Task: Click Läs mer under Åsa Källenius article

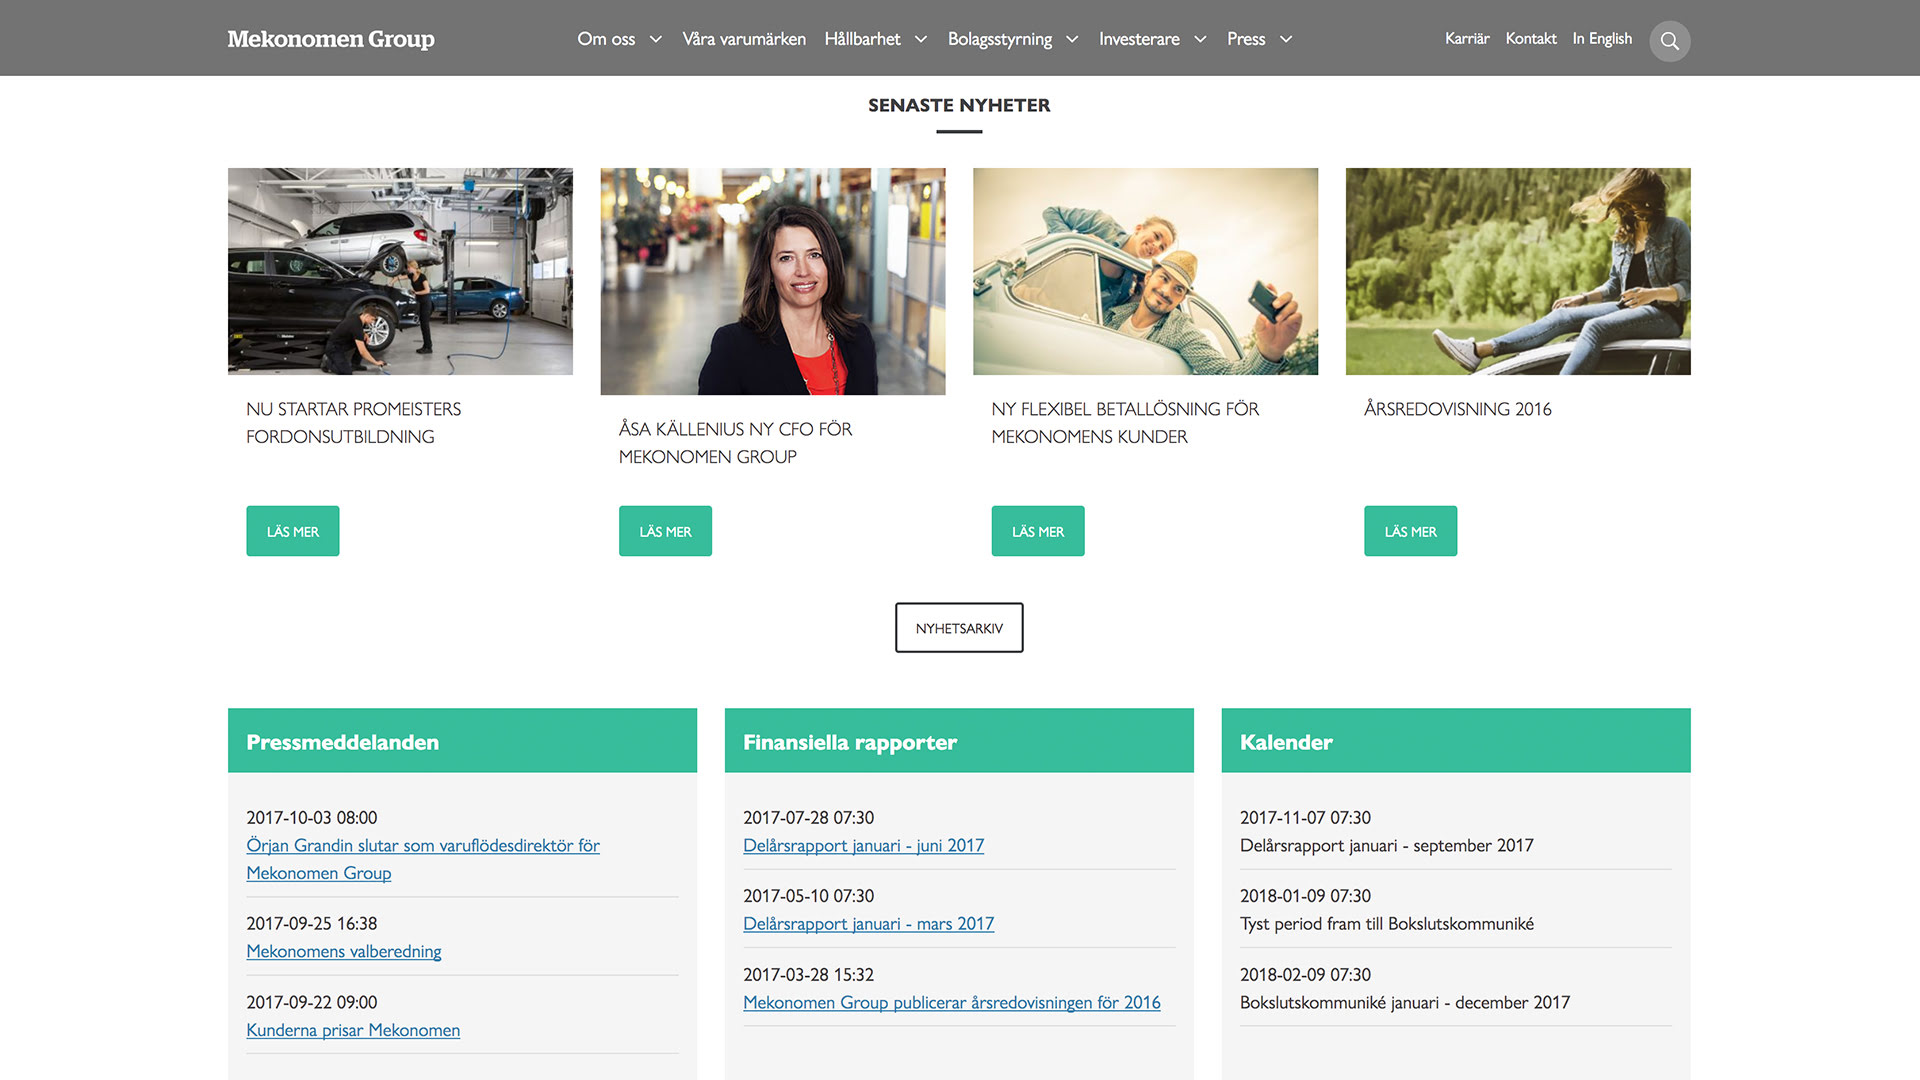Action: [x=665, y=531]
